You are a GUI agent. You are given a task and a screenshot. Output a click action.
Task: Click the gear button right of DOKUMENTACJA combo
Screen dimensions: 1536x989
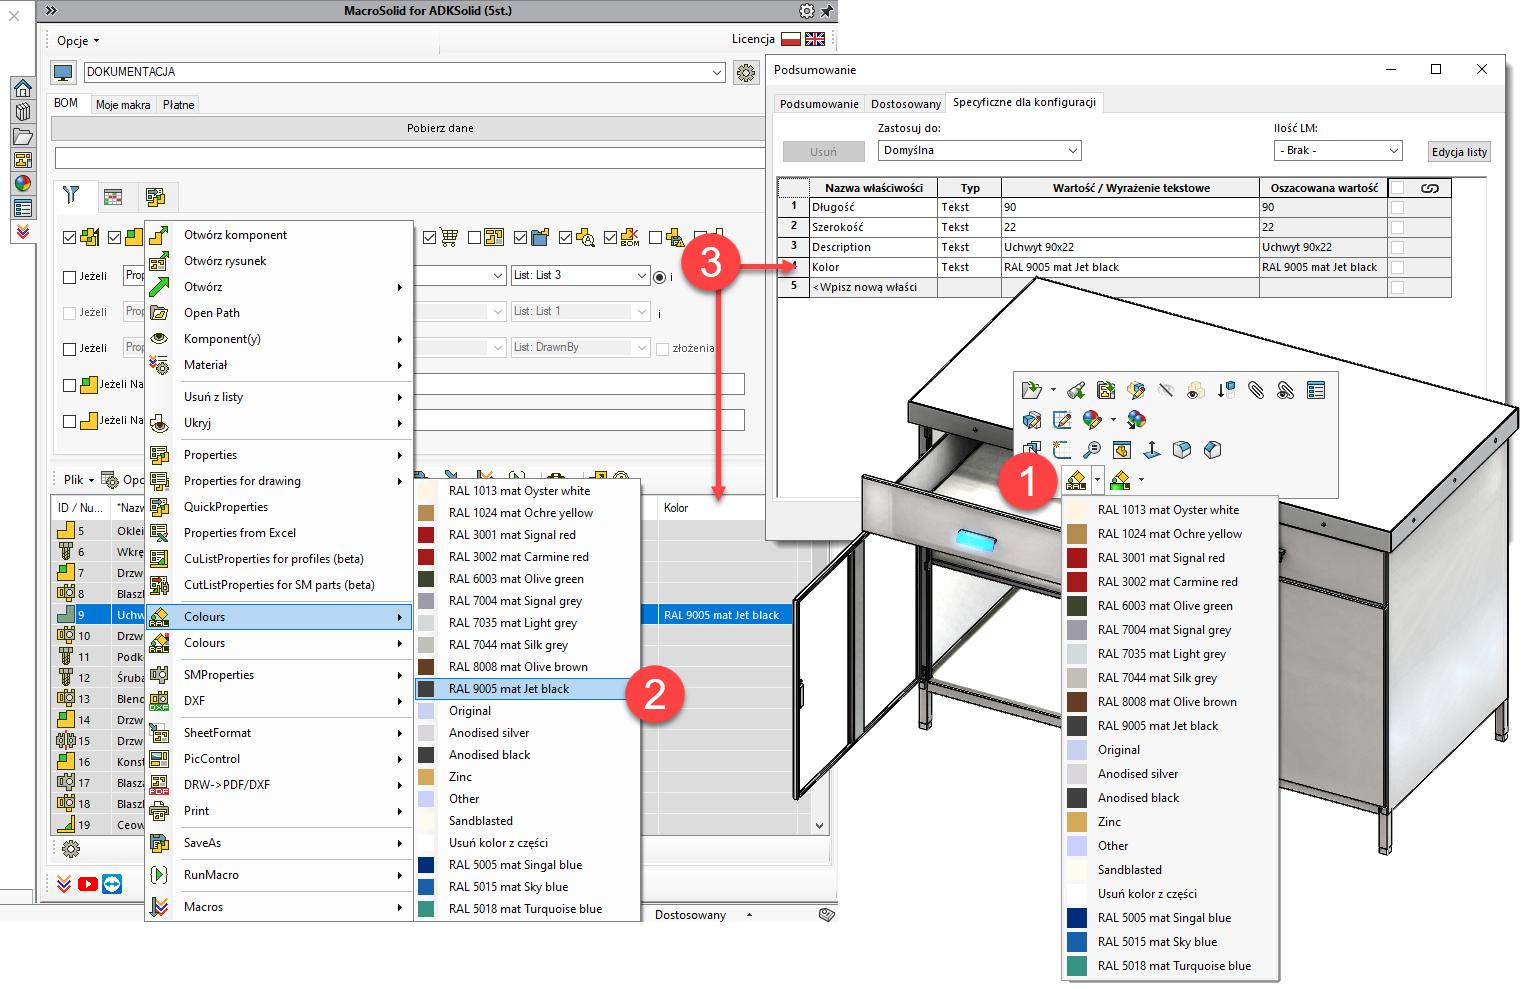click(746, 72)
